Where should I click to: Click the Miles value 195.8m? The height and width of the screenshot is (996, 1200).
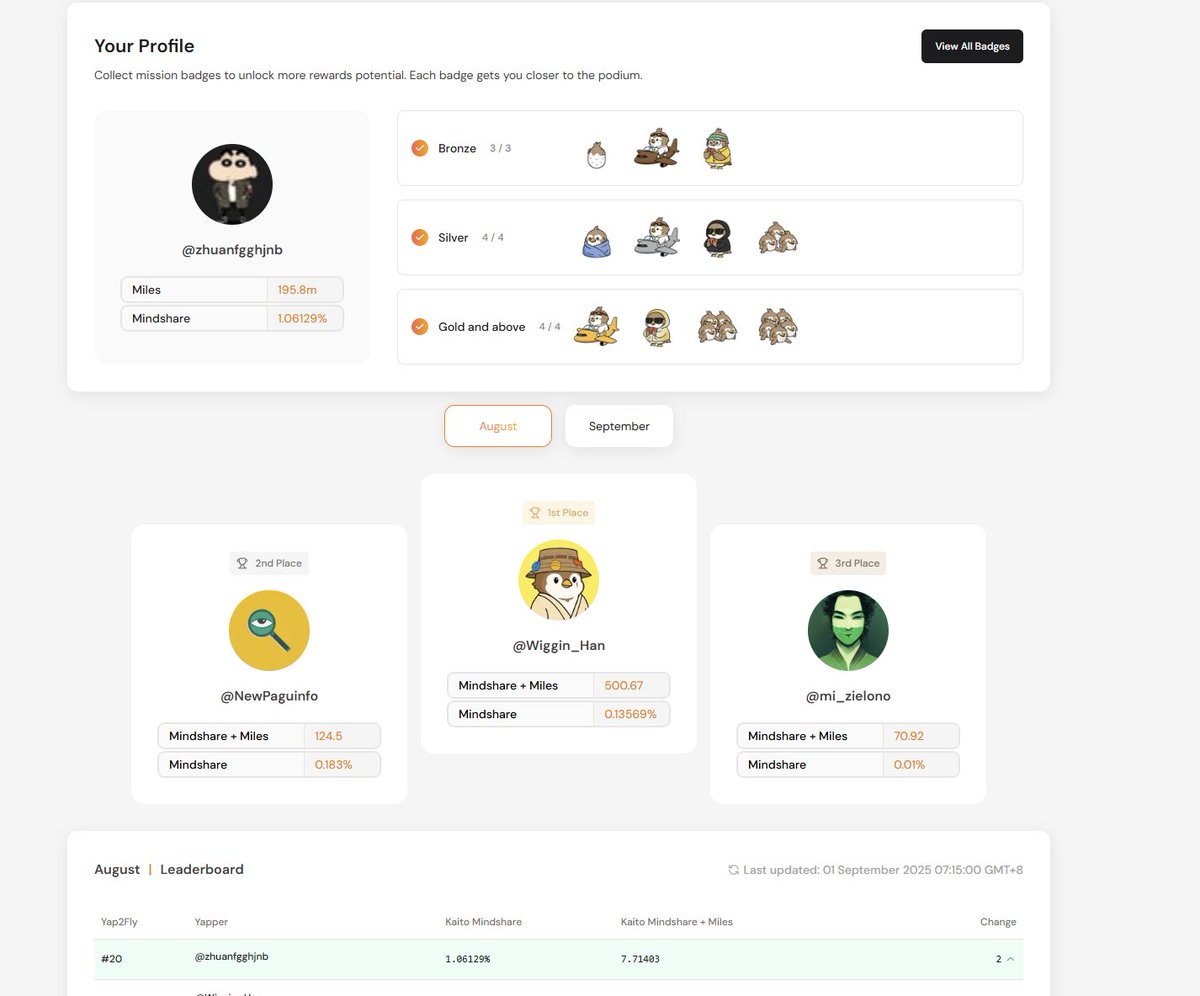[297, 290]
